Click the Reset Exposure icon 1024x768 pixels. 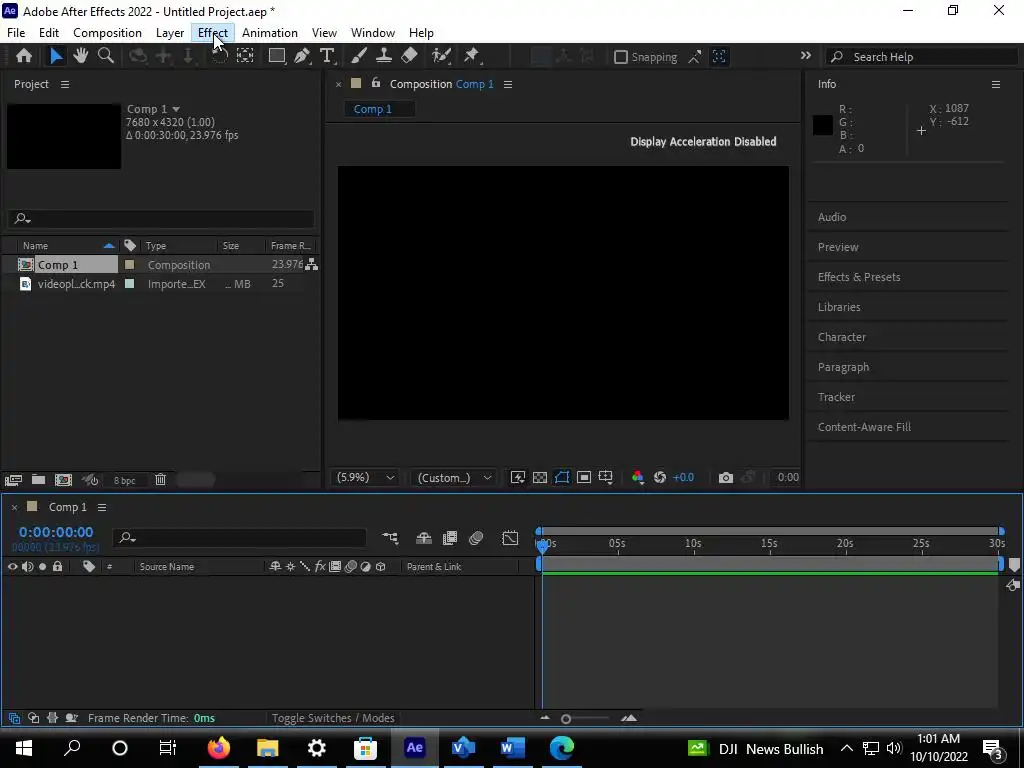pyautogui.click(x=660, y=477)
